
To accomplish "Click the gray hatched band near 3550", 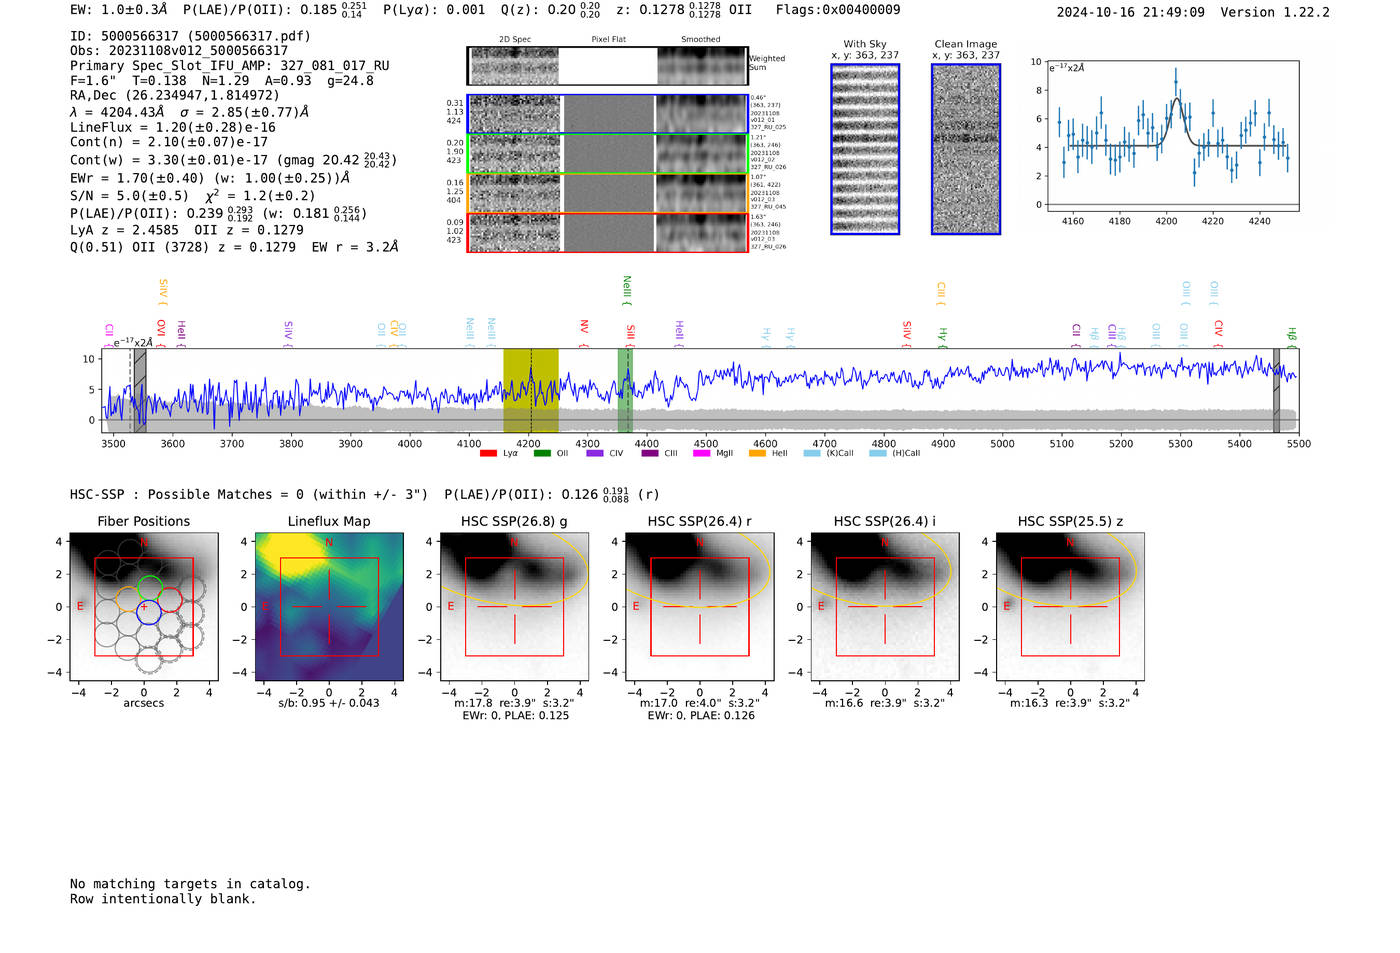I will [x=140, y=391].
